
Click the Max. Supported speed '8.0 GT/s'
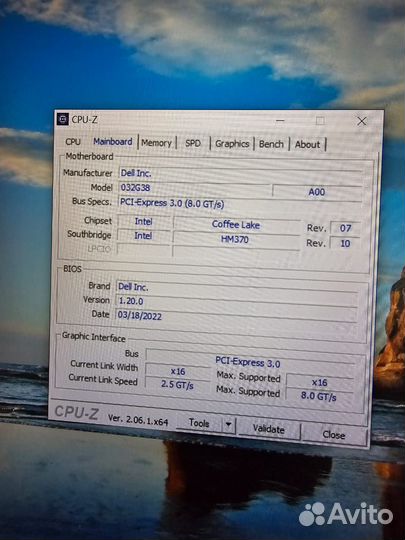[x=319, y=396]
